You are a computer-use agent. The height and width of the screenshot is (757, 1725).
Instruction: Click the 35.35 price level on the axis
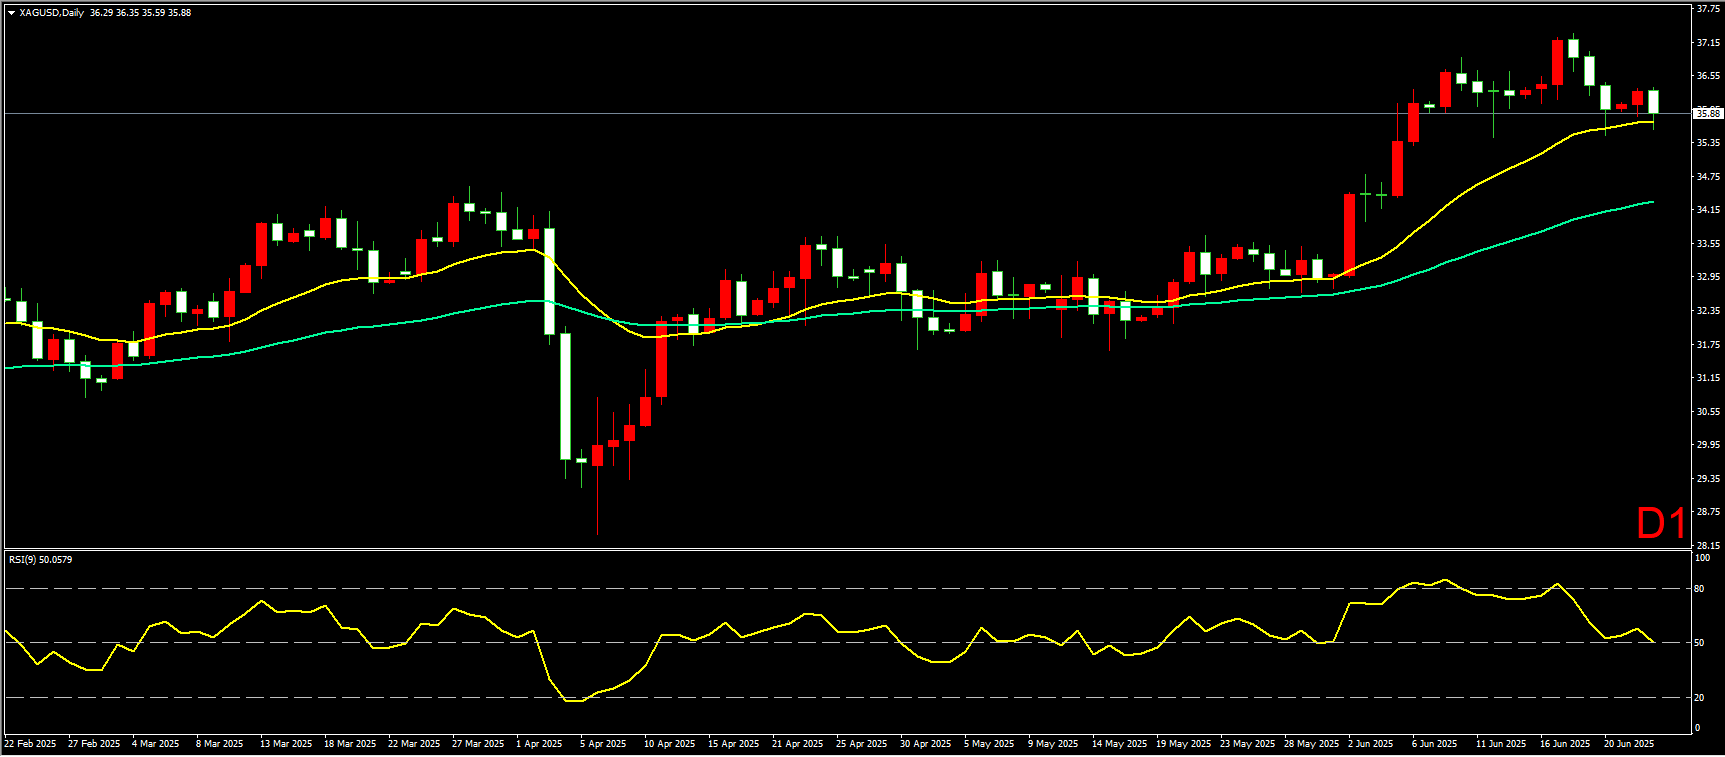pos(1708,143)
